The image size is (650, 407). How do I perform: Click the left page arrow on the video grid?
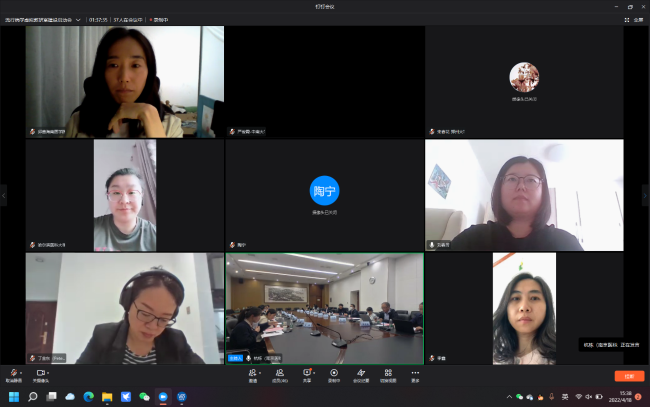(x=4, y=196)
